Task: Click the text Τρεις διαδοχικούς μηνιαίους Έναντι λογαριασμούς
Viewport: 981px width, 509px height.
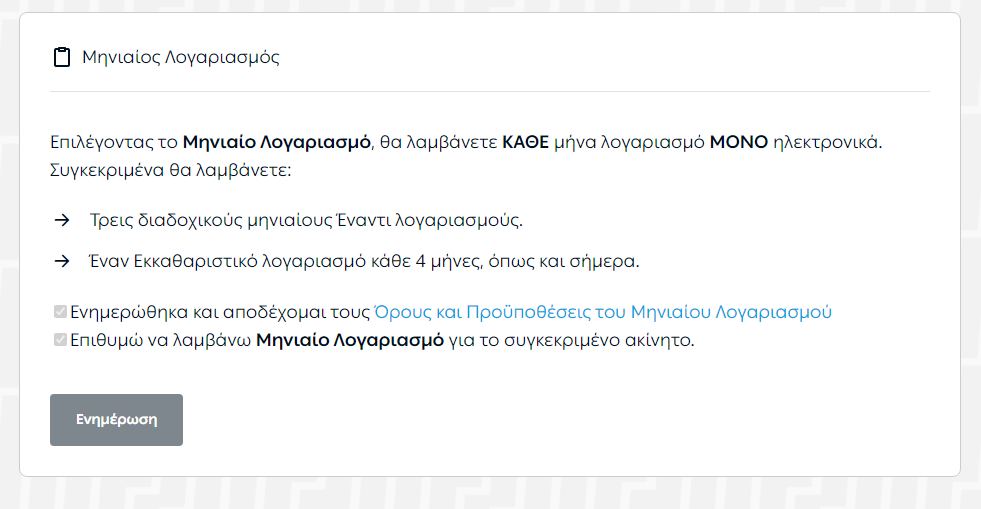Action: tap(306, 220)
